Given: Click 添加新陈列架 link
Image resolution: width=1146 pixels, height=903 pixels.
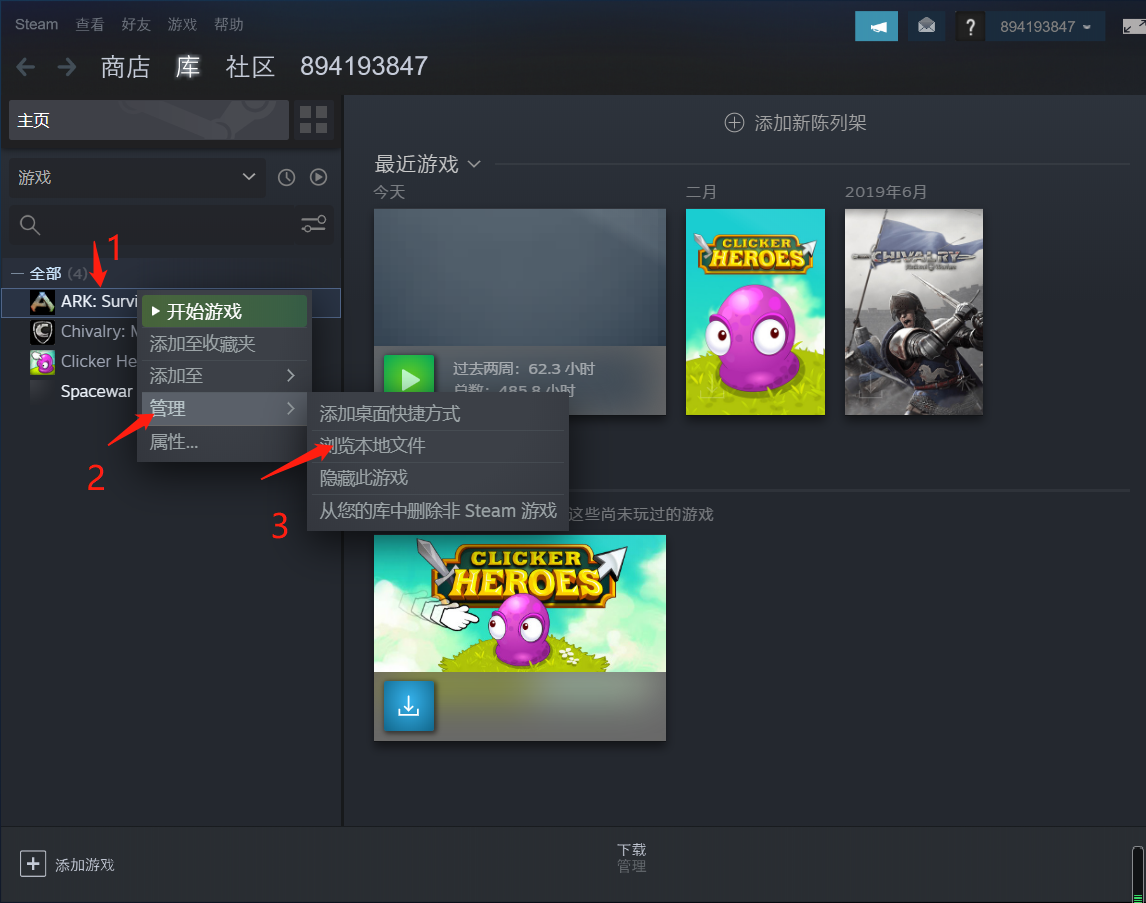Looking at the screenshot, I should coord(810,123).
